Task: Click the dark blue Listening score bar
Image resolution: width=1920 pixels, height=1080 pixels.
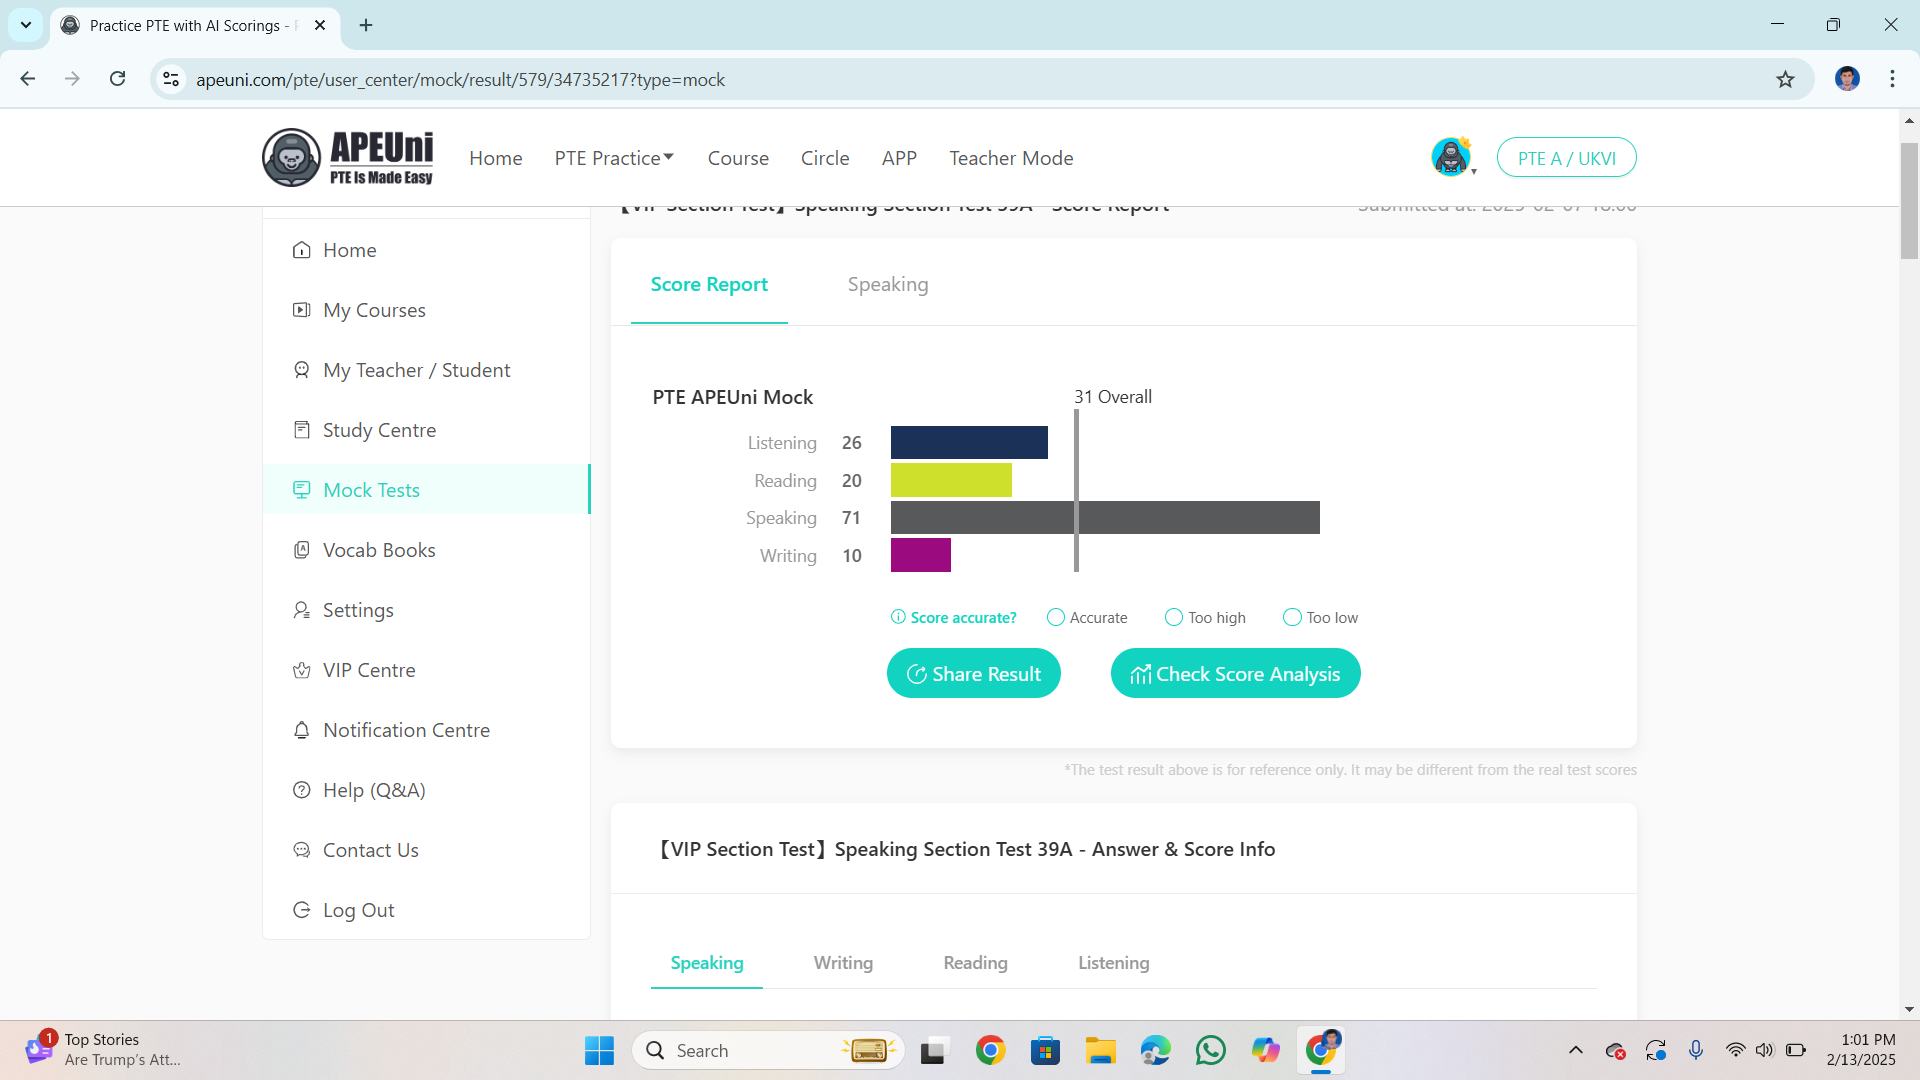Action: 969,442
